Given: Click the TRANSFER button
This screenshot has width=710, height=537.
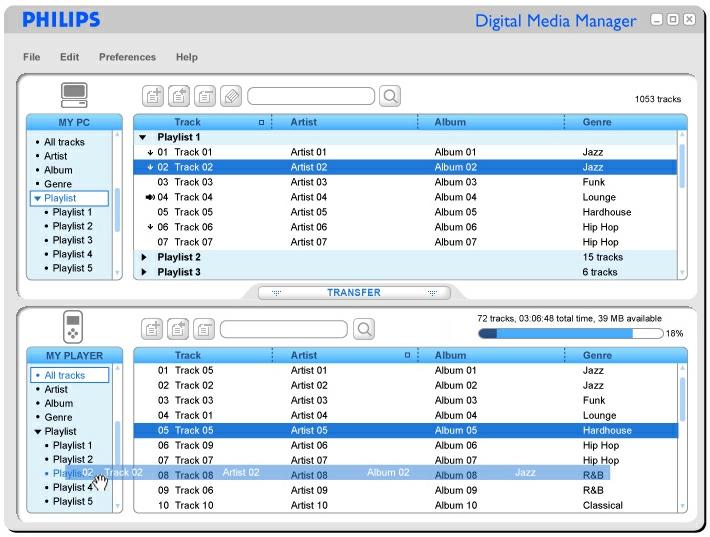Looking at the screenshot, I should pos(354,293).
